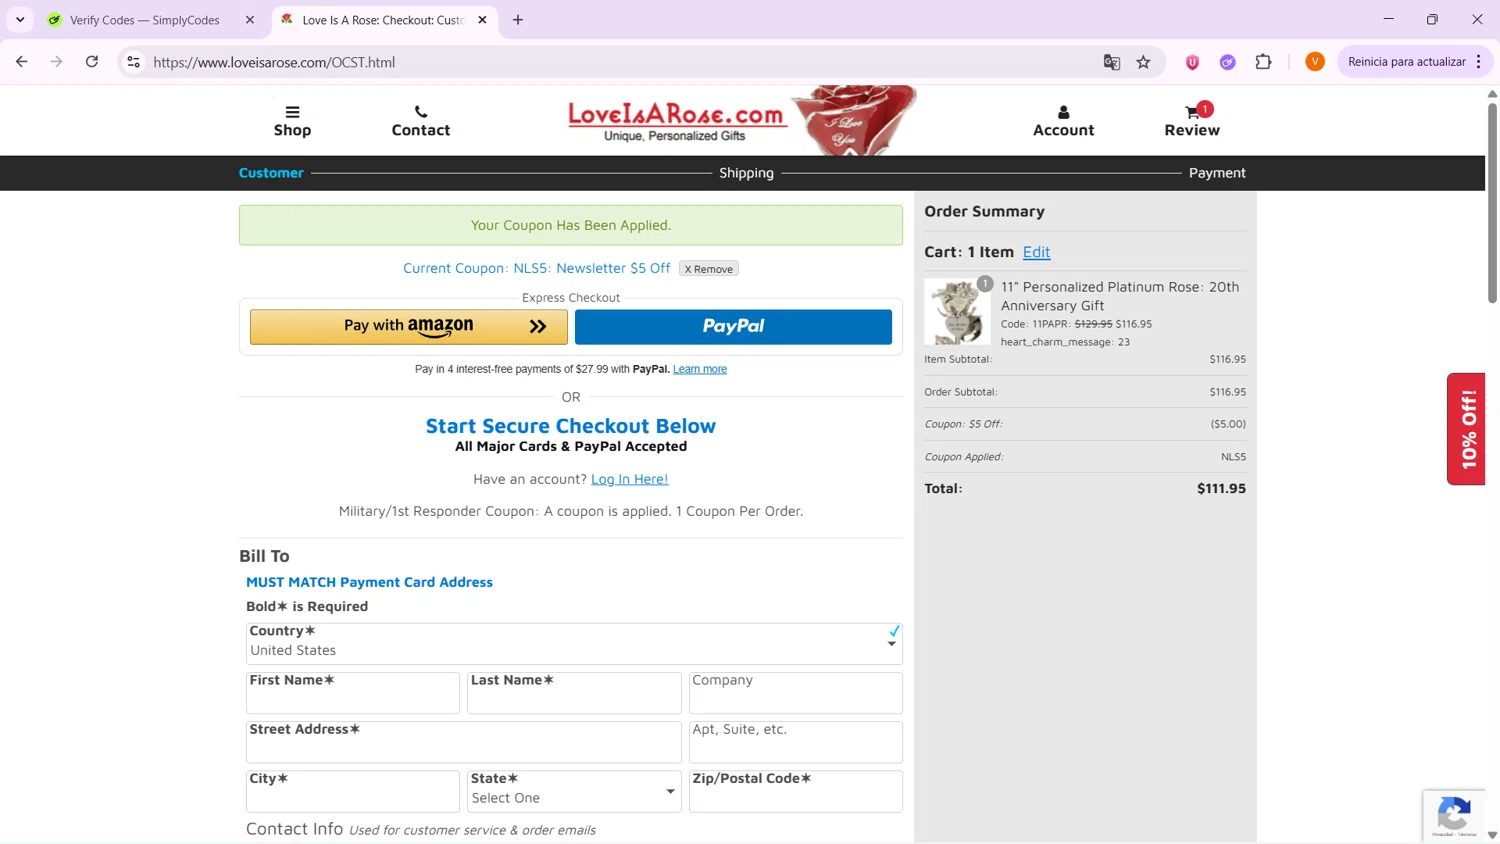
Task: Close the Verify Codes SimplyCodes tab
Action: pos(250,20)
